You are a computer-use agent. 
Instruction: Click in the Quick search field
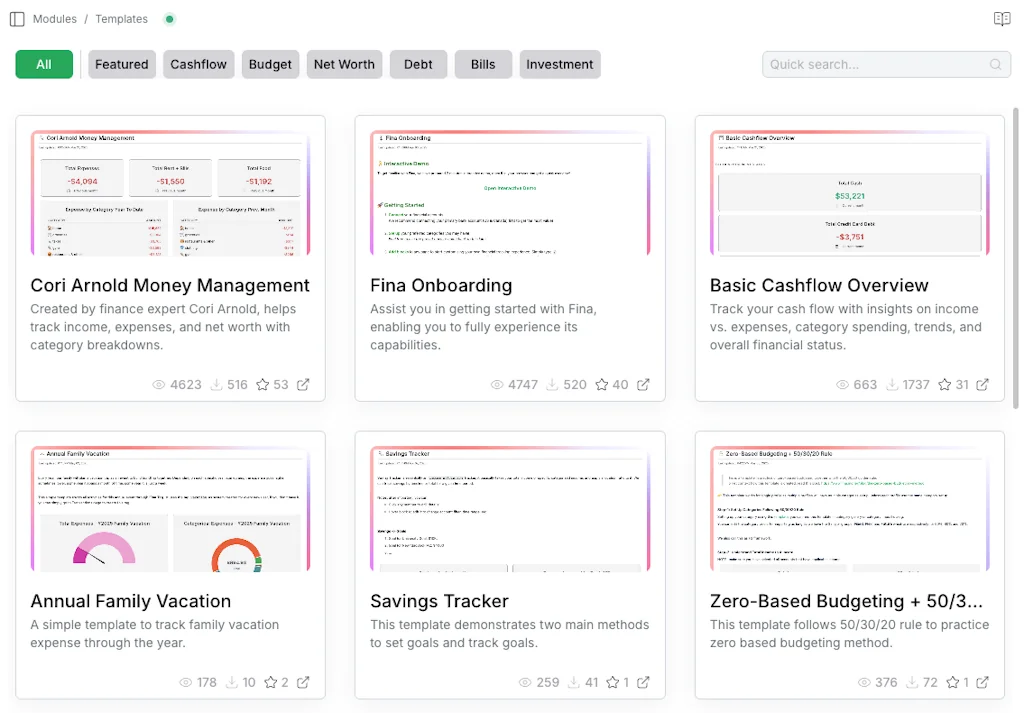(875, 64)
